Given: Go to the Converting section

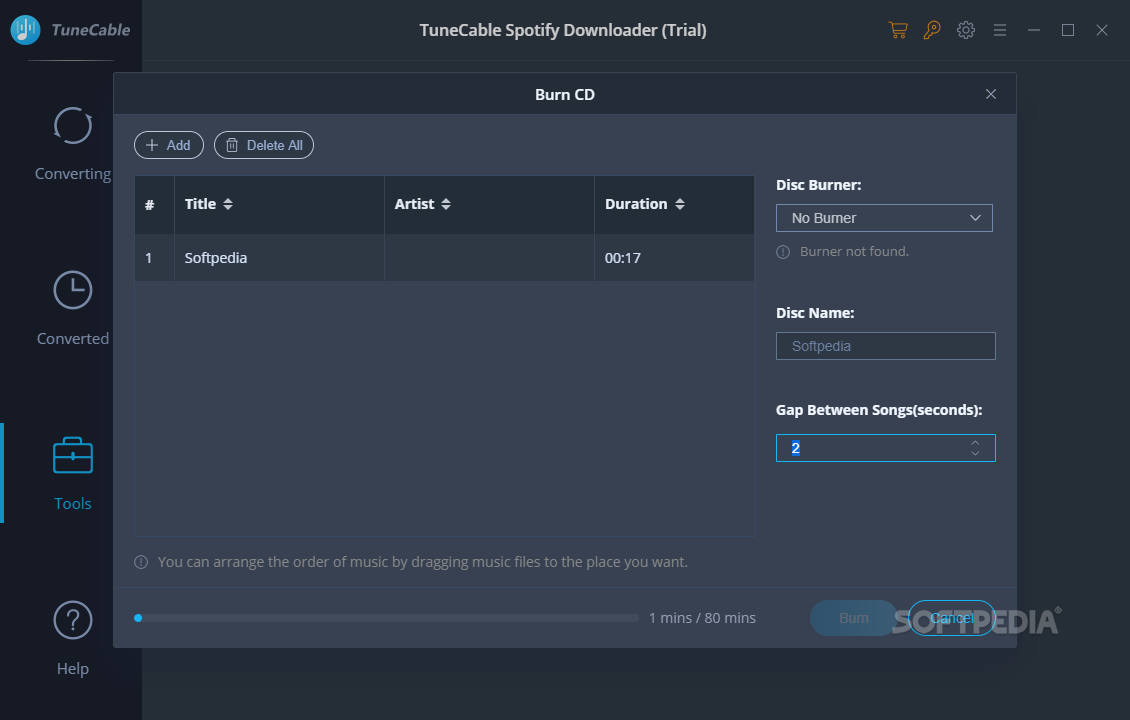Looking at the screenshot, I should click(x=73, y=143).
